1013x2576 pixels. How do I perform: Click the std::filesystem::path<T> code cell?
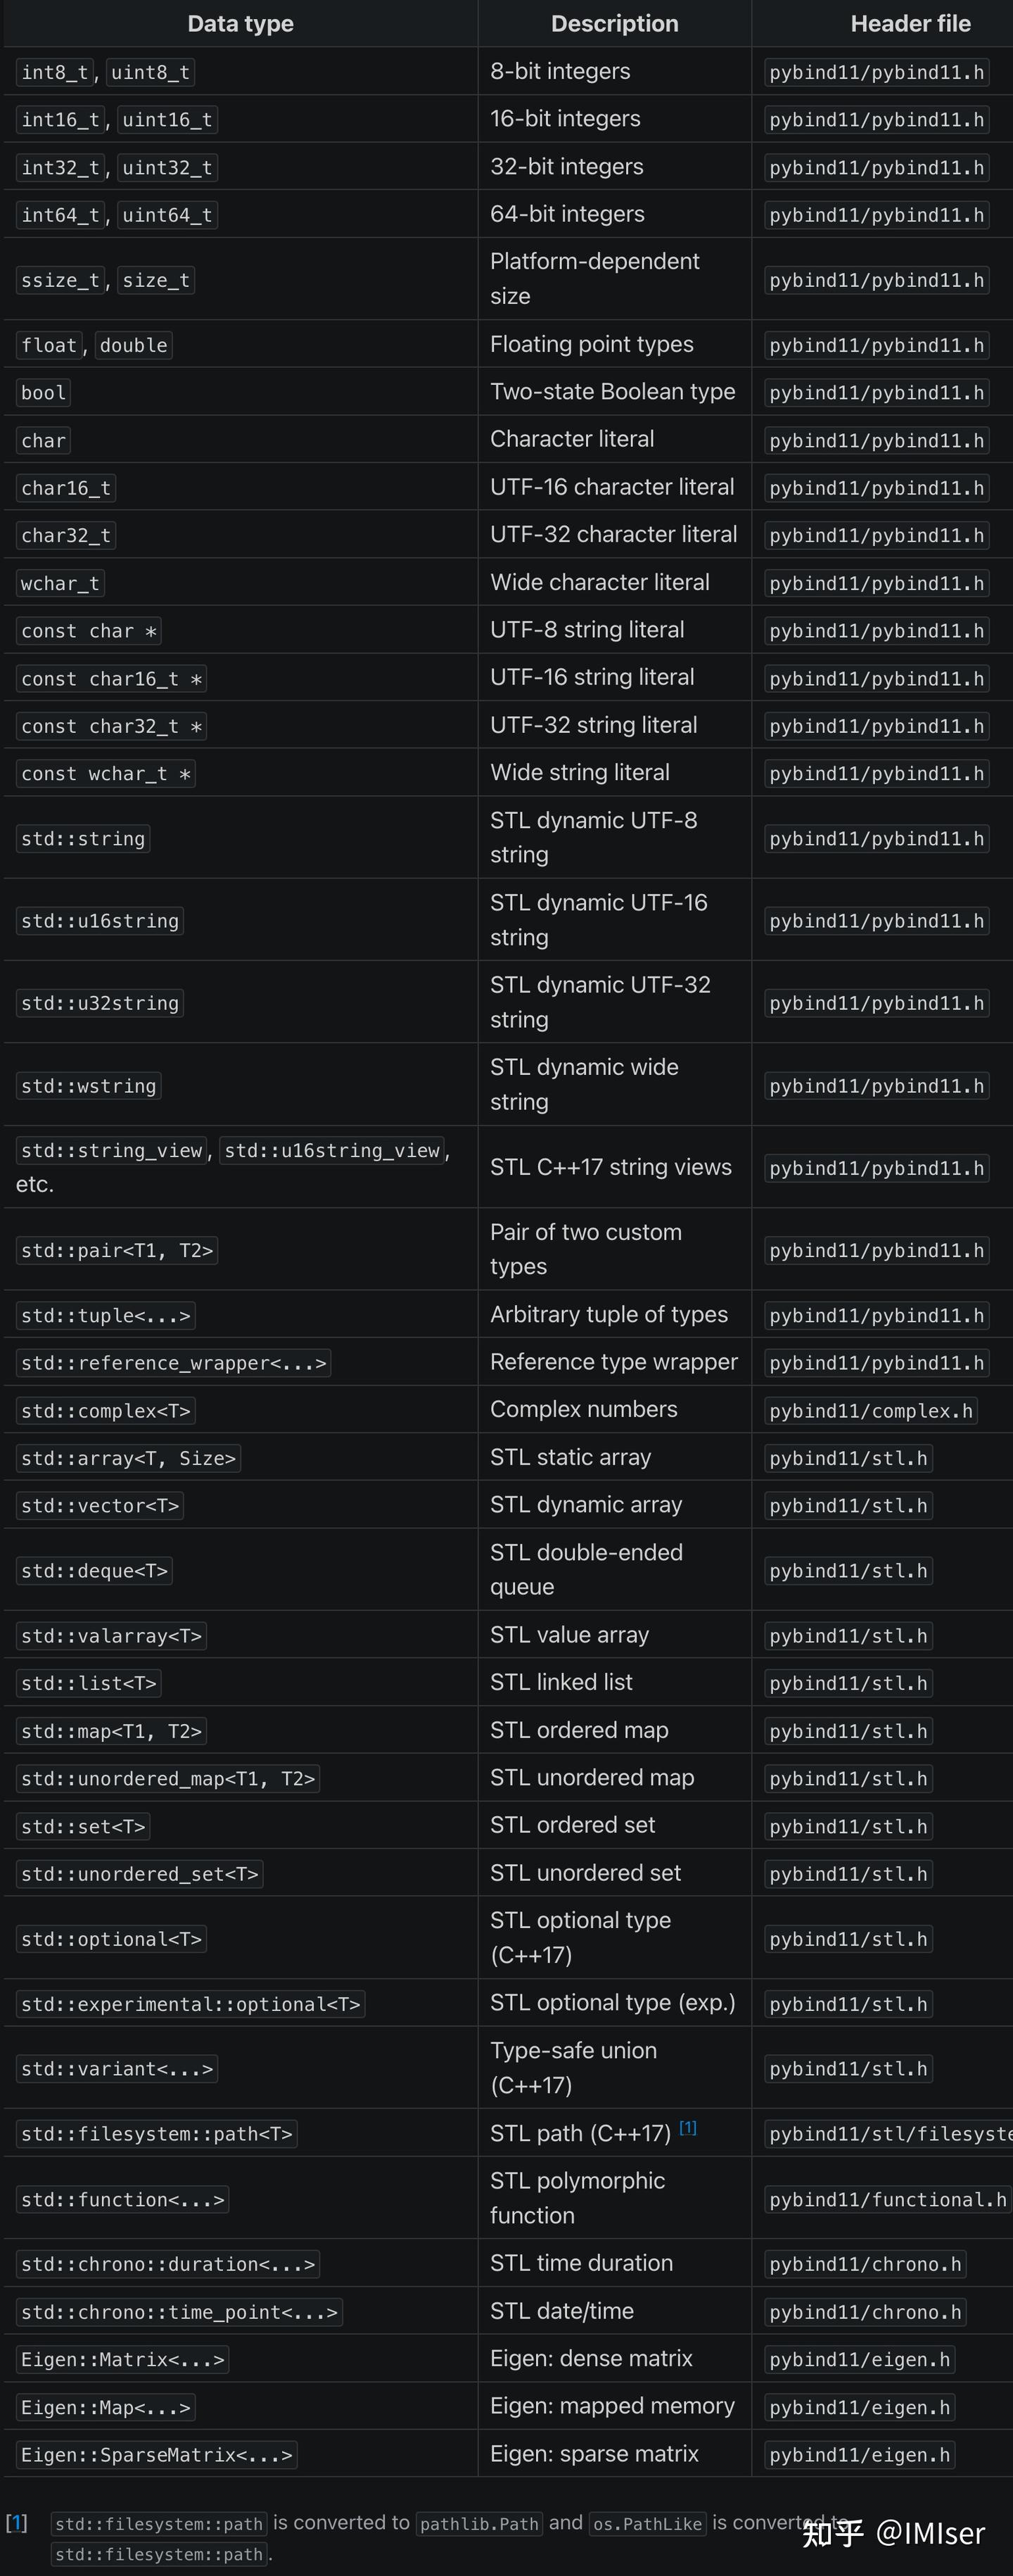(157, 2134)
